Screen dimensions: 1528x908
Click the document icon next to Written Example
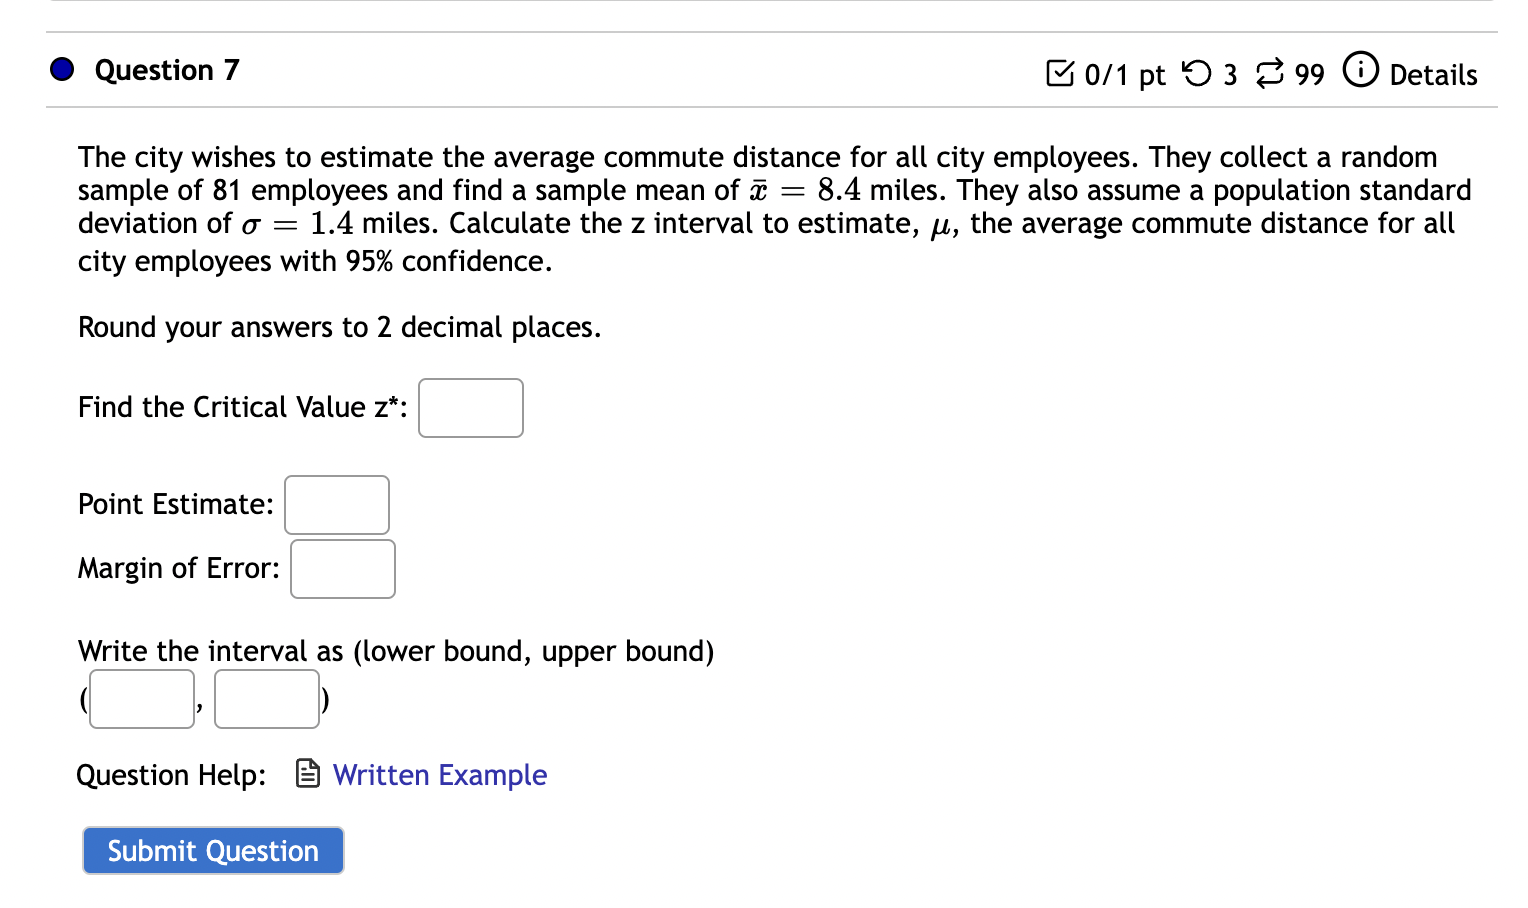(305, 773)
